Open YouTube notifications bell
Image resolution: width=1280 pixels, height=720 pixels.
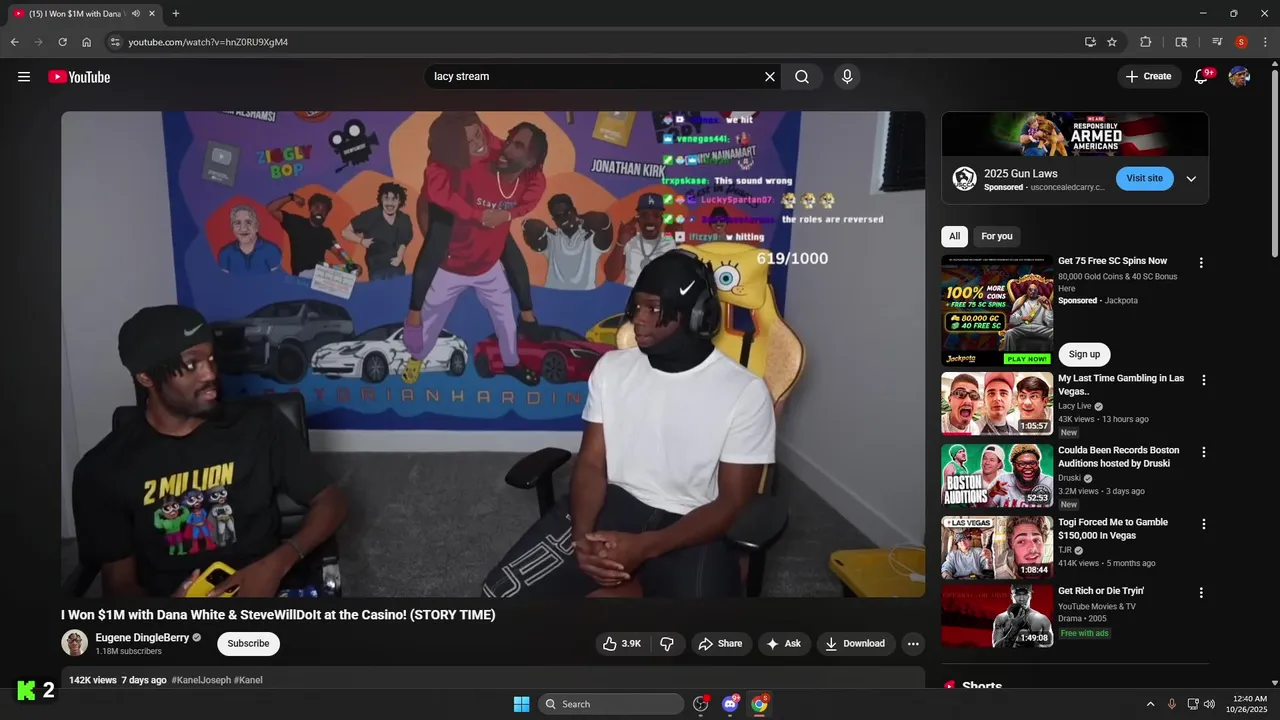pyautogui.click(x=1202, y=76)
